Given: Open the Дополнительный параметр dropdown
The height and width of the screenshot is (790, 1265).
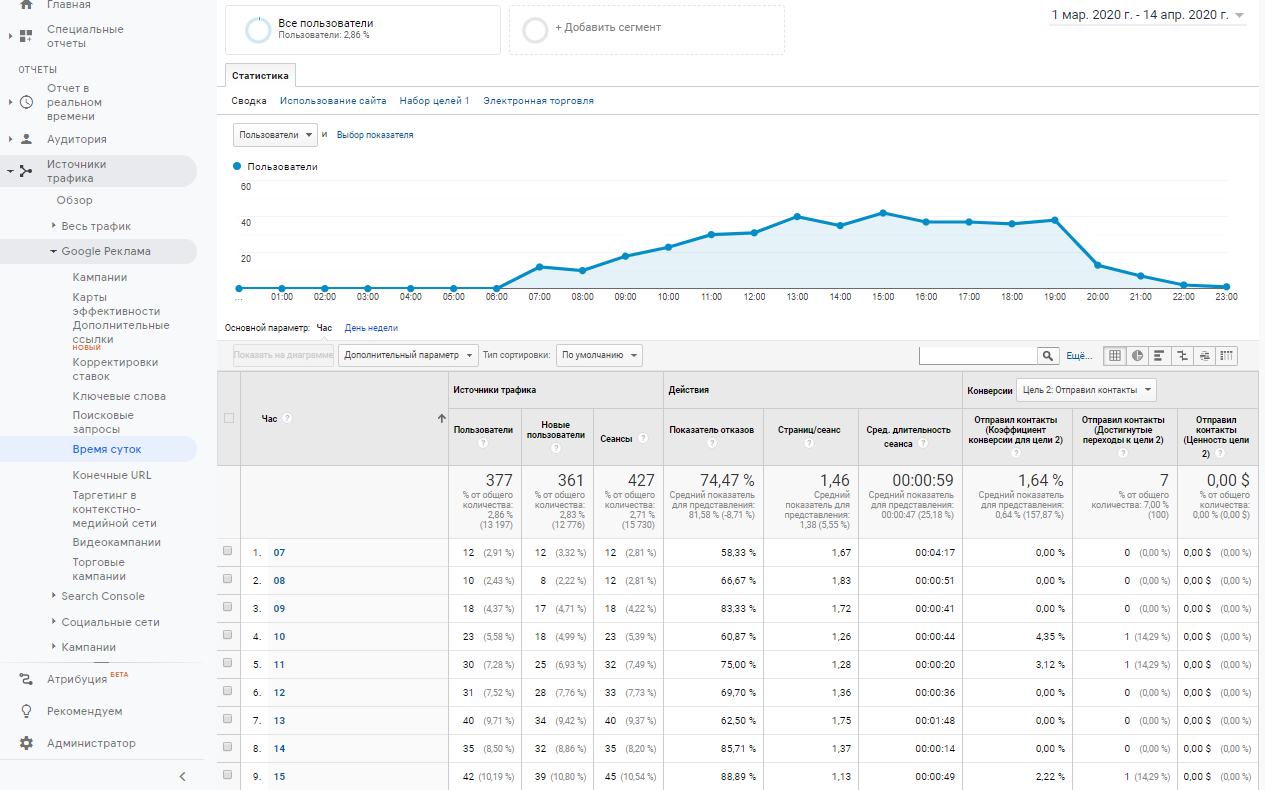Looking at the screenshot, I should [x=408, y=355].
